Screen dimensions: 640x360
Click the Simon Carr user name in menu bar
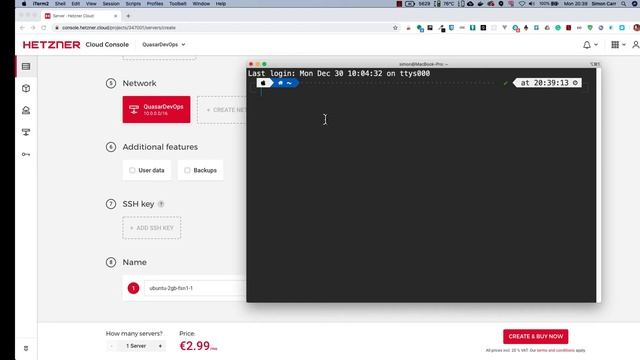(604, 4)
